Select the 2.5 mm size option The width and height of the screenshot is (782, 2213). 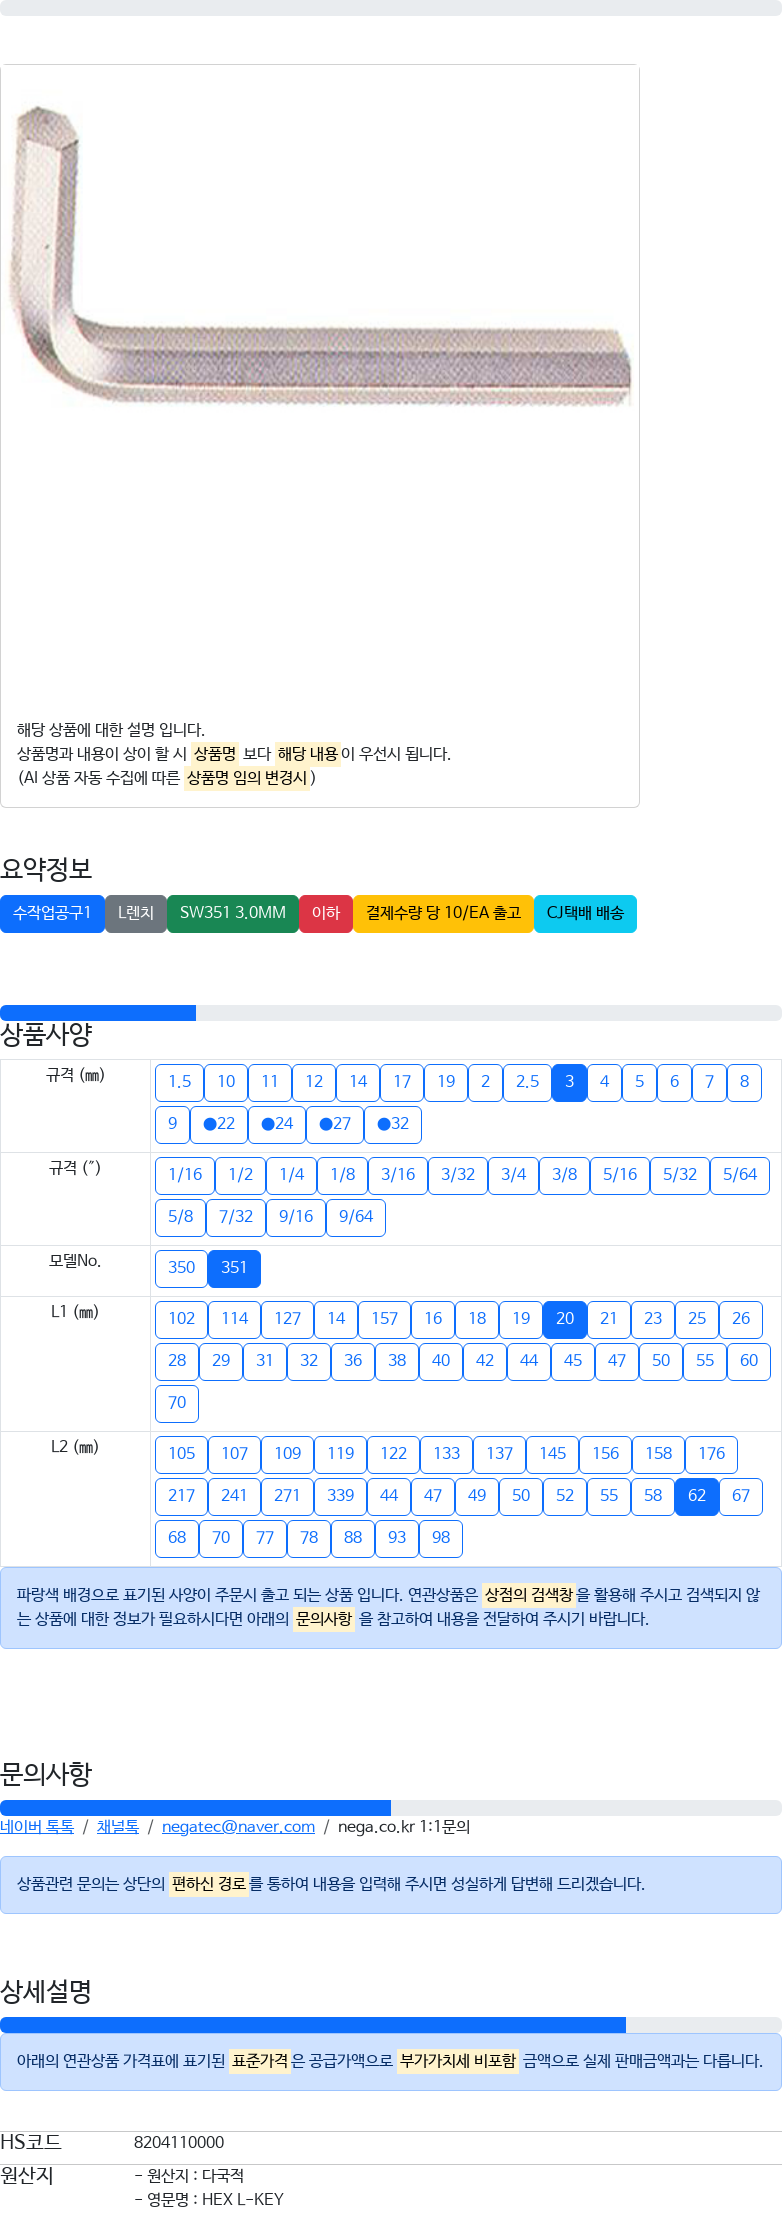click(527, 1082)
